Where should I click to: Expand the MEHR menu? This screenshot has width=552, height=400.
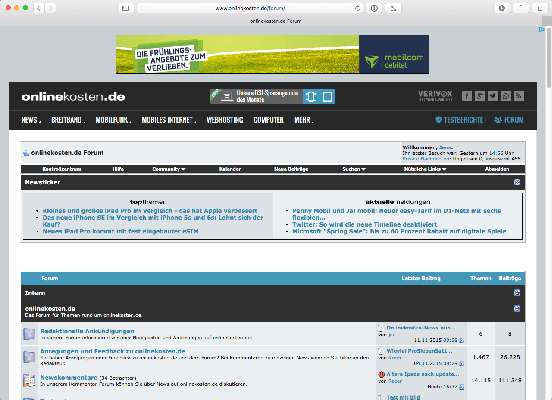click(303, 120)
